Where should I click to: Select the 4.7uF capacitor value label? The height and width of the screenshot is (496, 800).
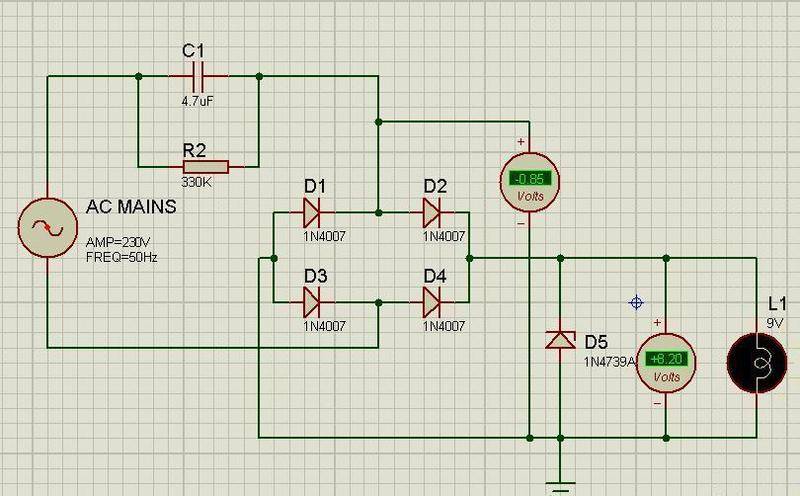pyautogui.click(x=199, y=102)
